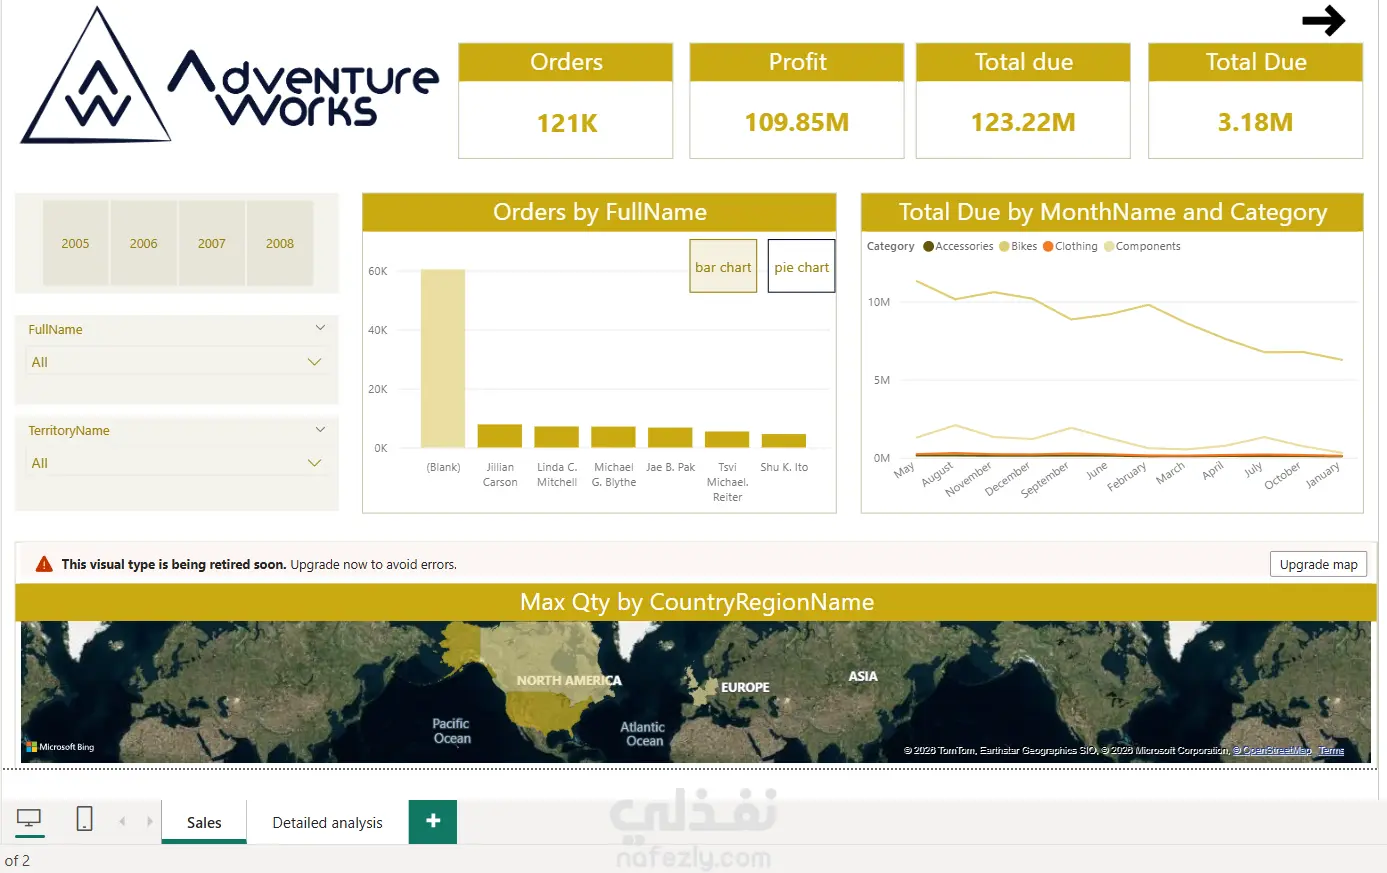Viewport: 1387px width, 873px height.
Task: Click the Components legend color marker
Action: (x=1109, y=246)
